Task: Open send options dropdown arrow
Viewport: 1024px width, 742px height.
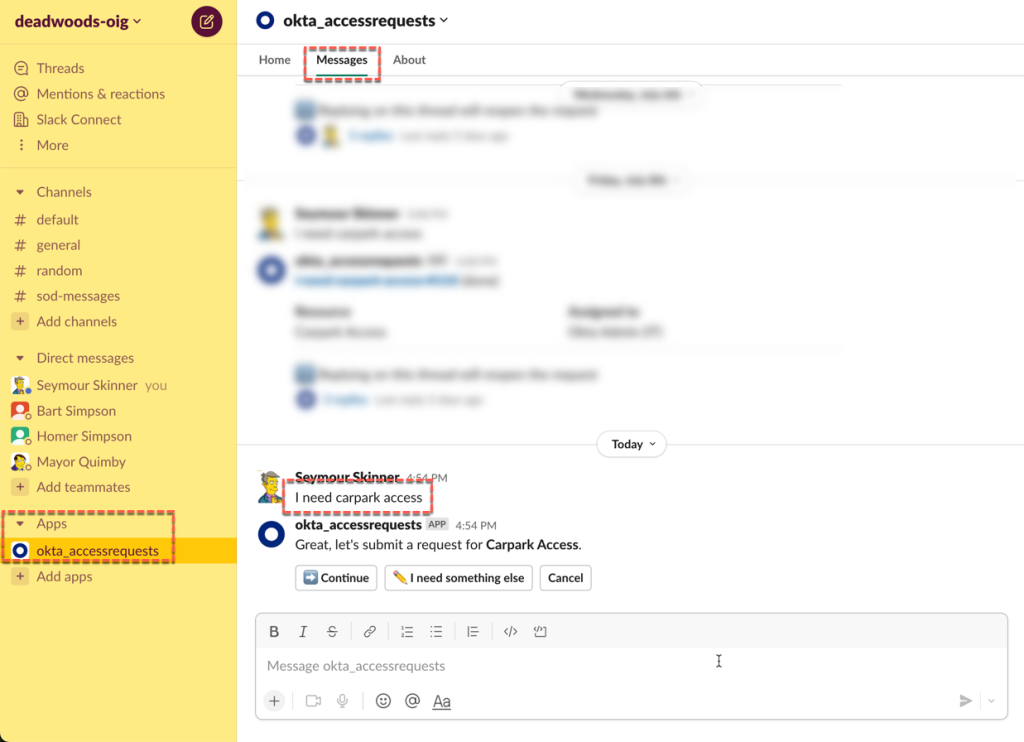Action: tap(991, 701)
